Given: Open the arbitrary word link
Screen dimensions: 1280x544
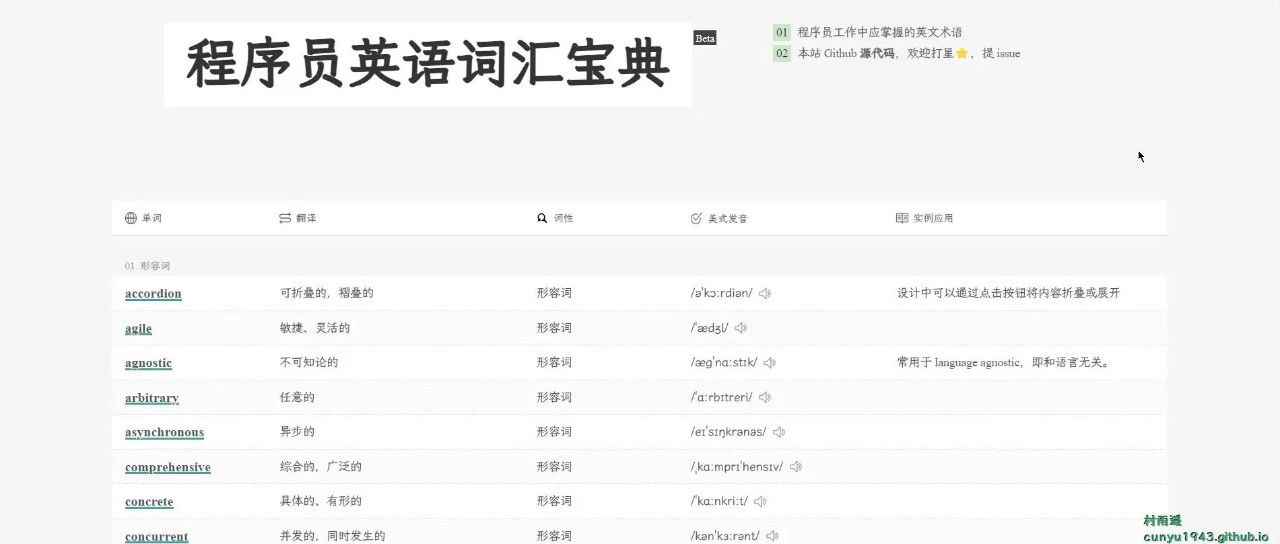Looking at the screenshot, I should click(x=152, y=397).
